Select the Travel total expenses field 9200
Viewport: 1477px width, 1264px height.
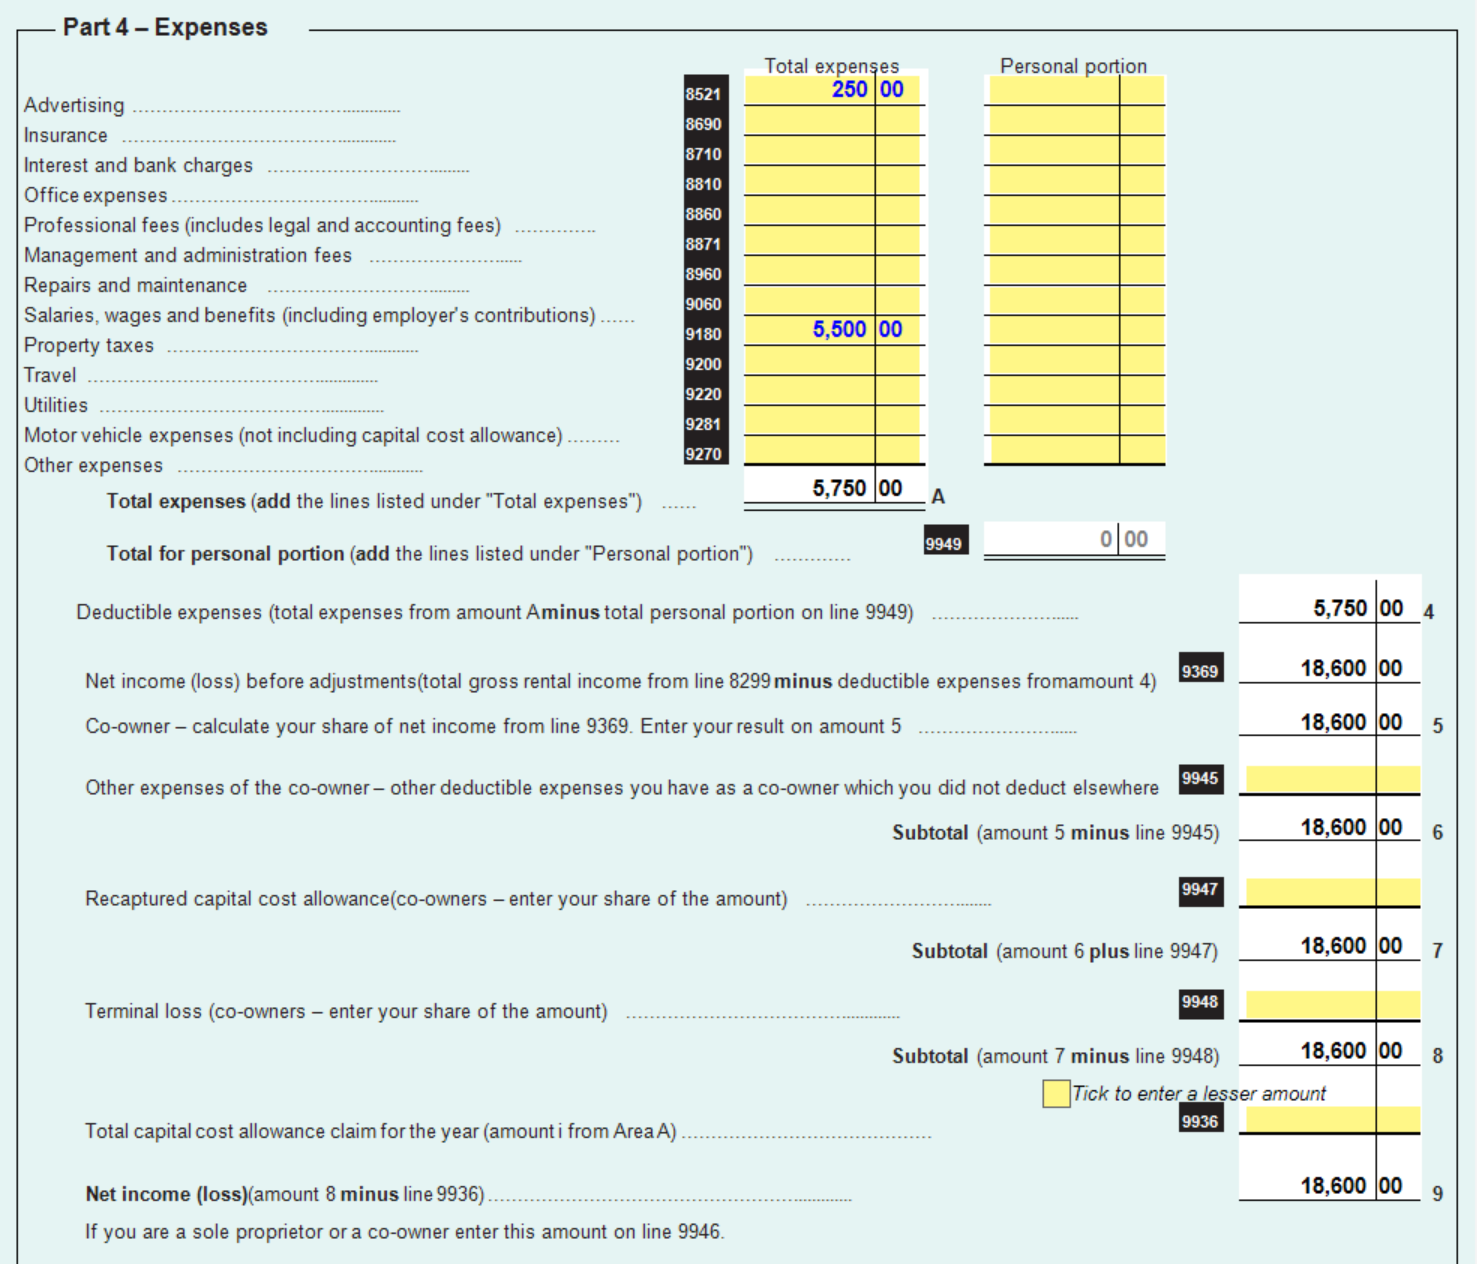click(832, 360)
